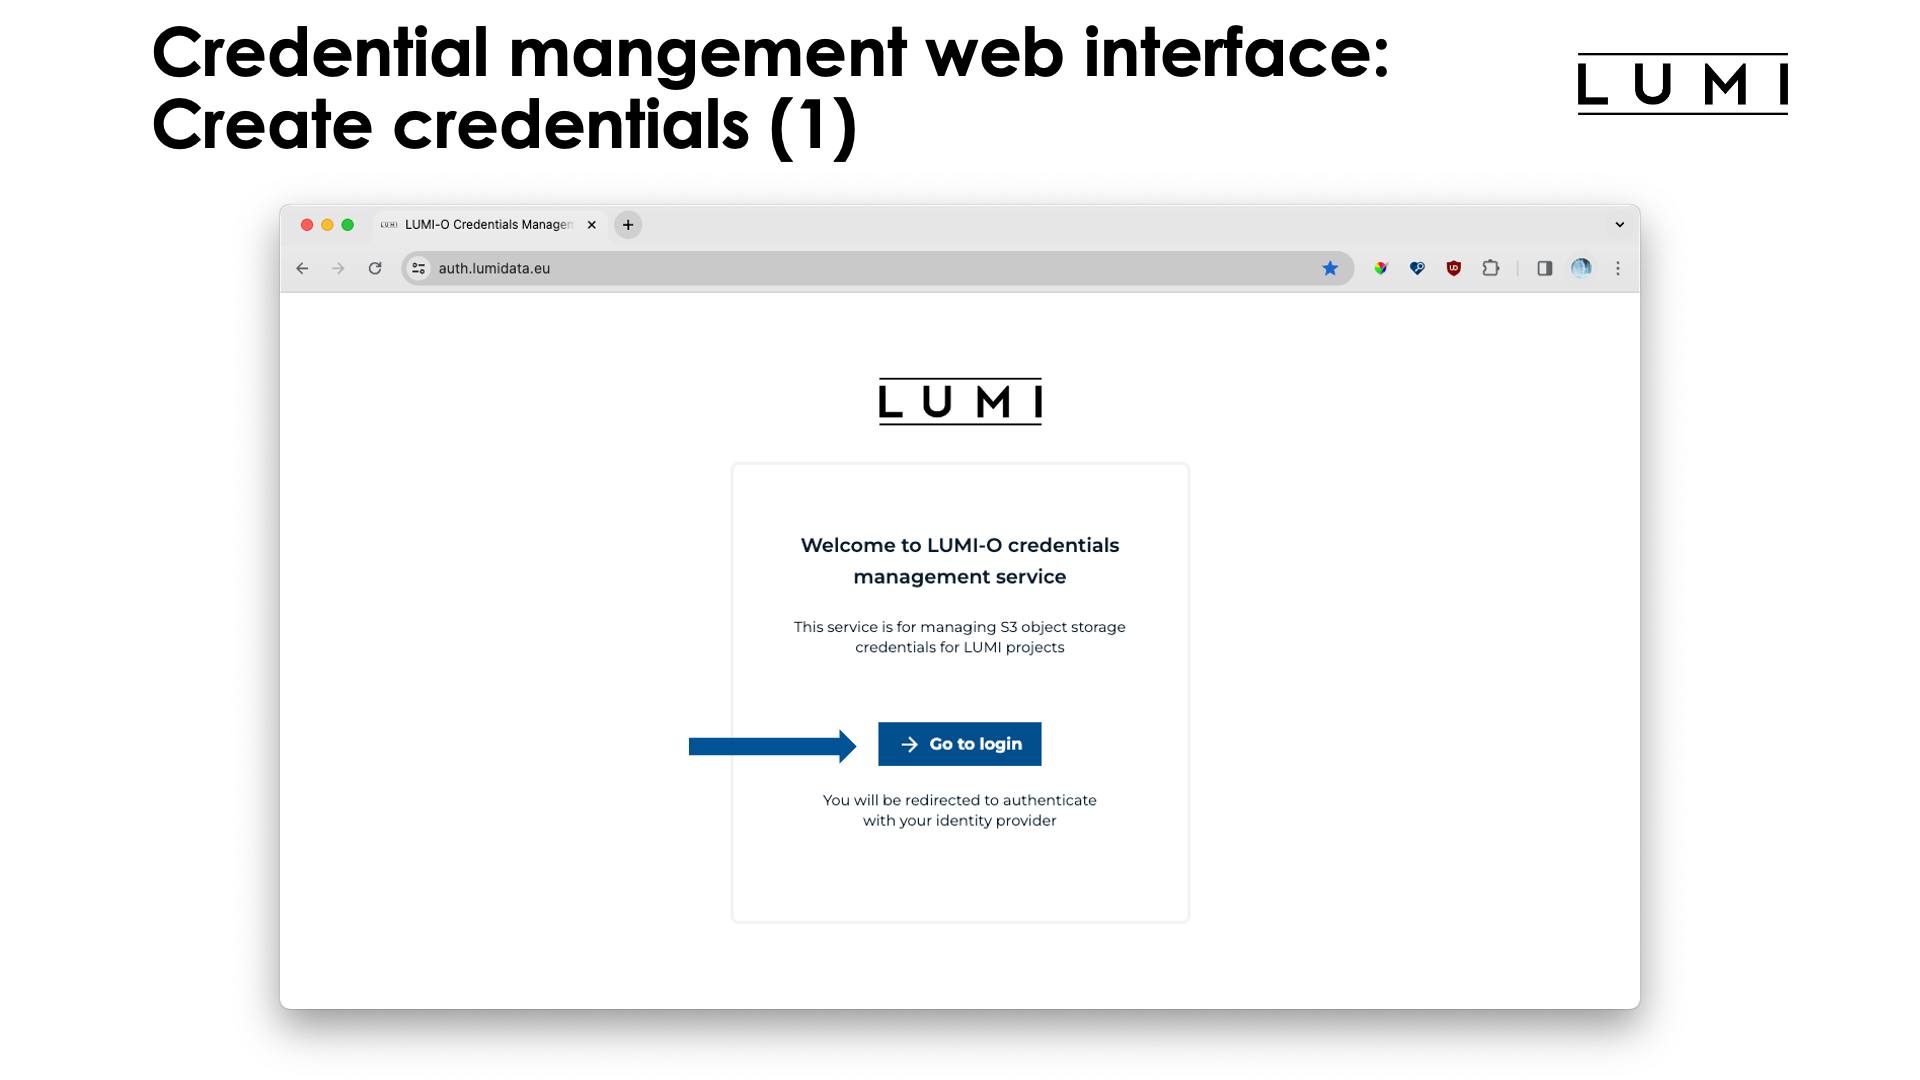1920x1080 pixels.
Task: Select the uBlock Origin shield icon
Action: pos(1453,268)
